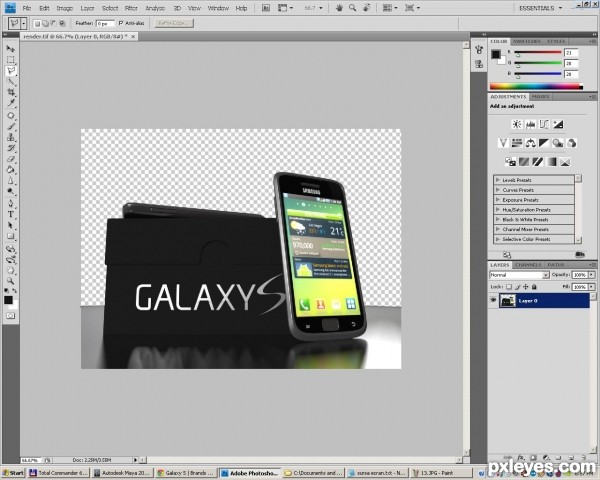The width and height of the screenshot is (600, 480).
Task: Open 13.JPG Paint from taskbar
Action: click(440, 473)
